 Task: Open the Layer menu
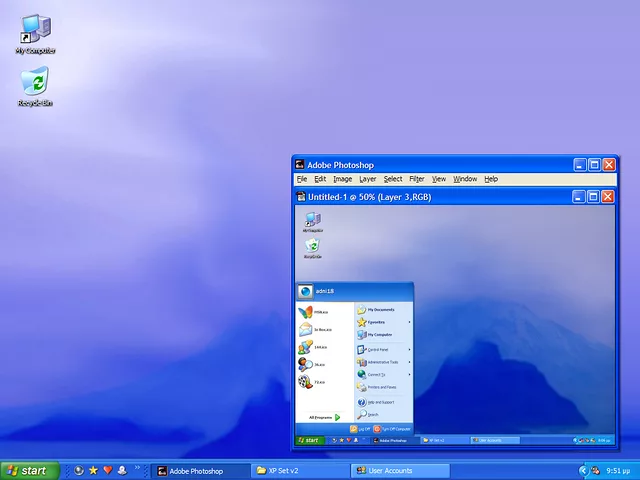[x=368, y=179]
